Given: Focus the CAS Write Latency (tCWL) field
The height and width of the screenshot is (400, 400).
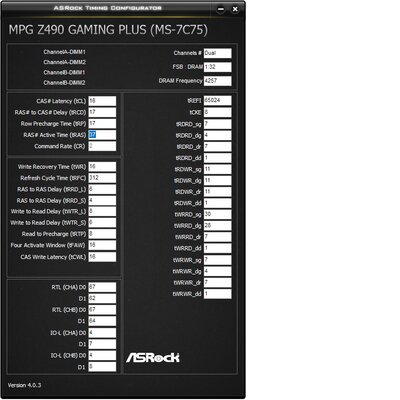Looking at the screenshot, I should click(x=102, y=257).
